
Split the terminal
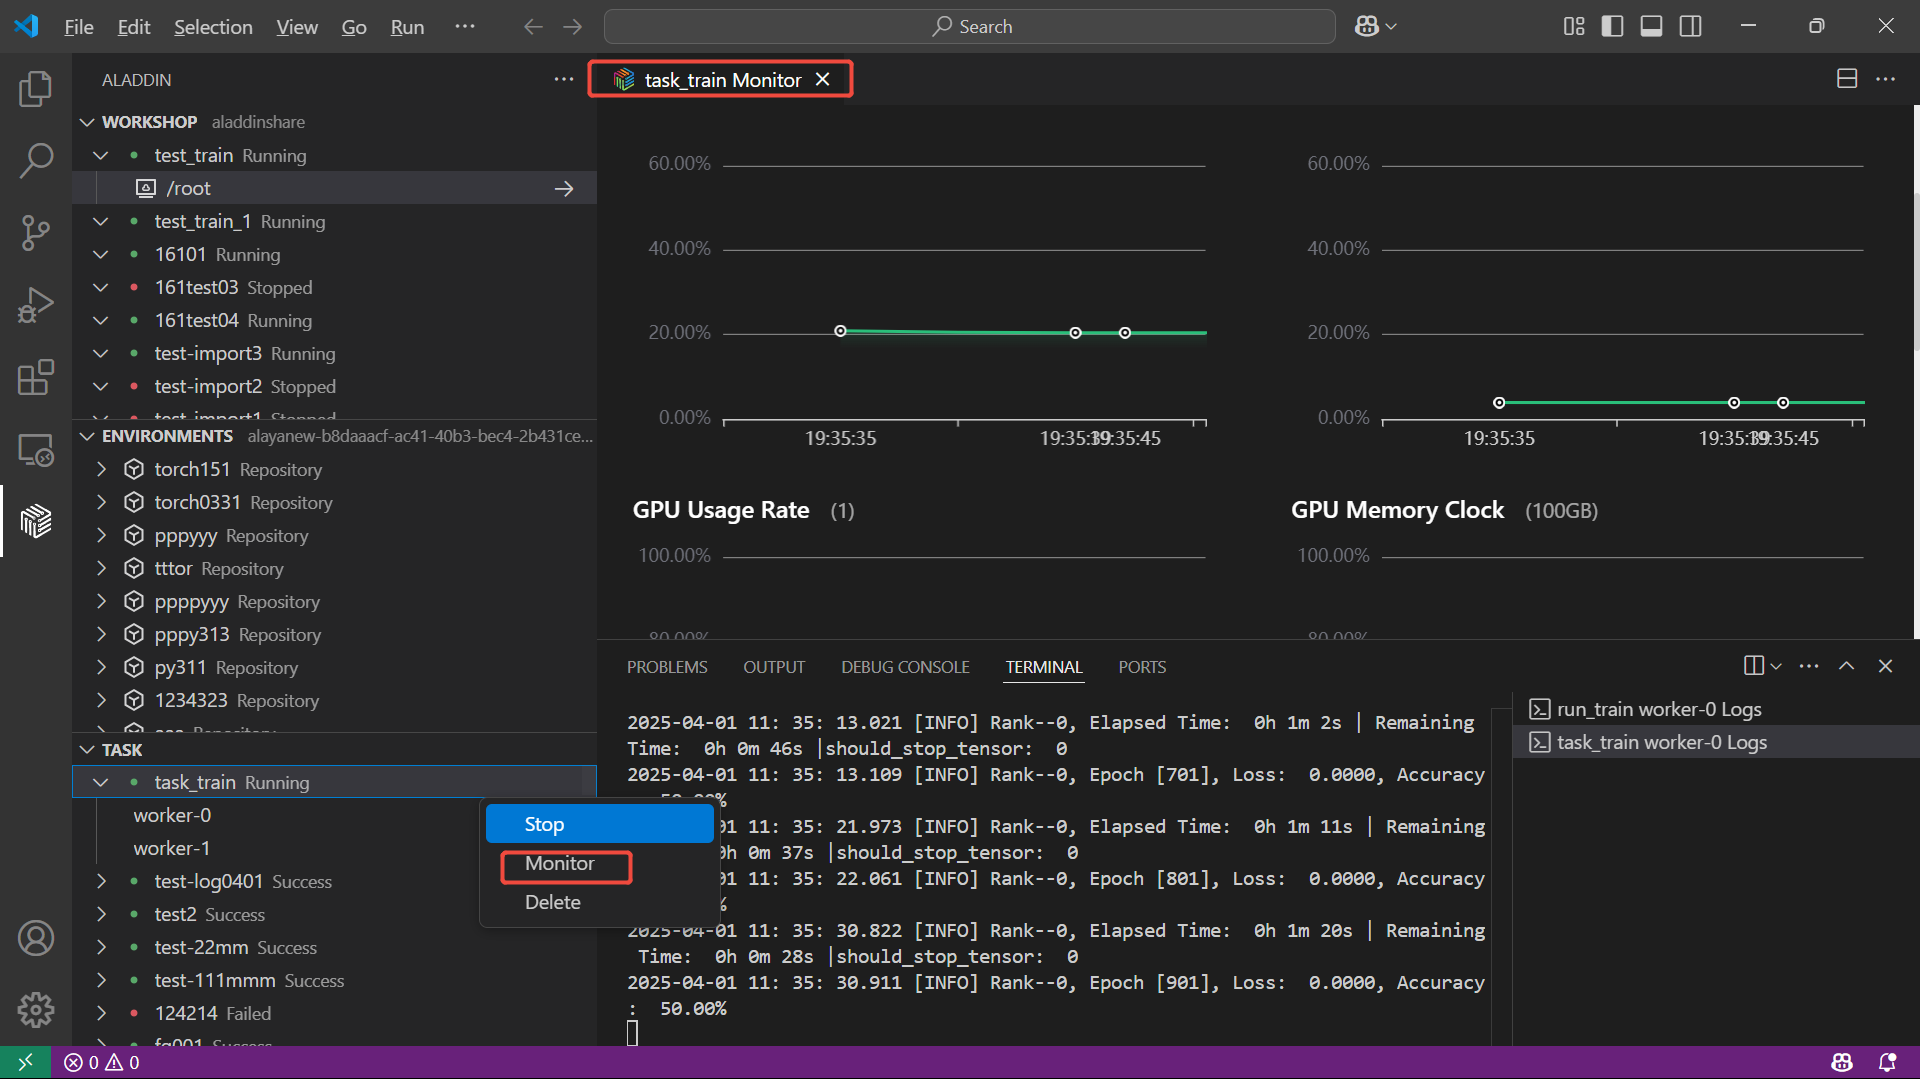(1753, 666)
